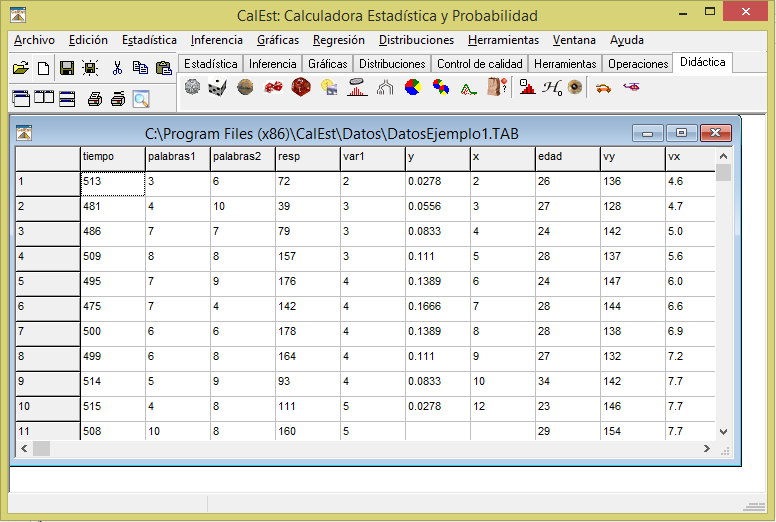Click the palabras2 column header
Image resolution: width=776 pixels, height=522 pixels.
242,158
